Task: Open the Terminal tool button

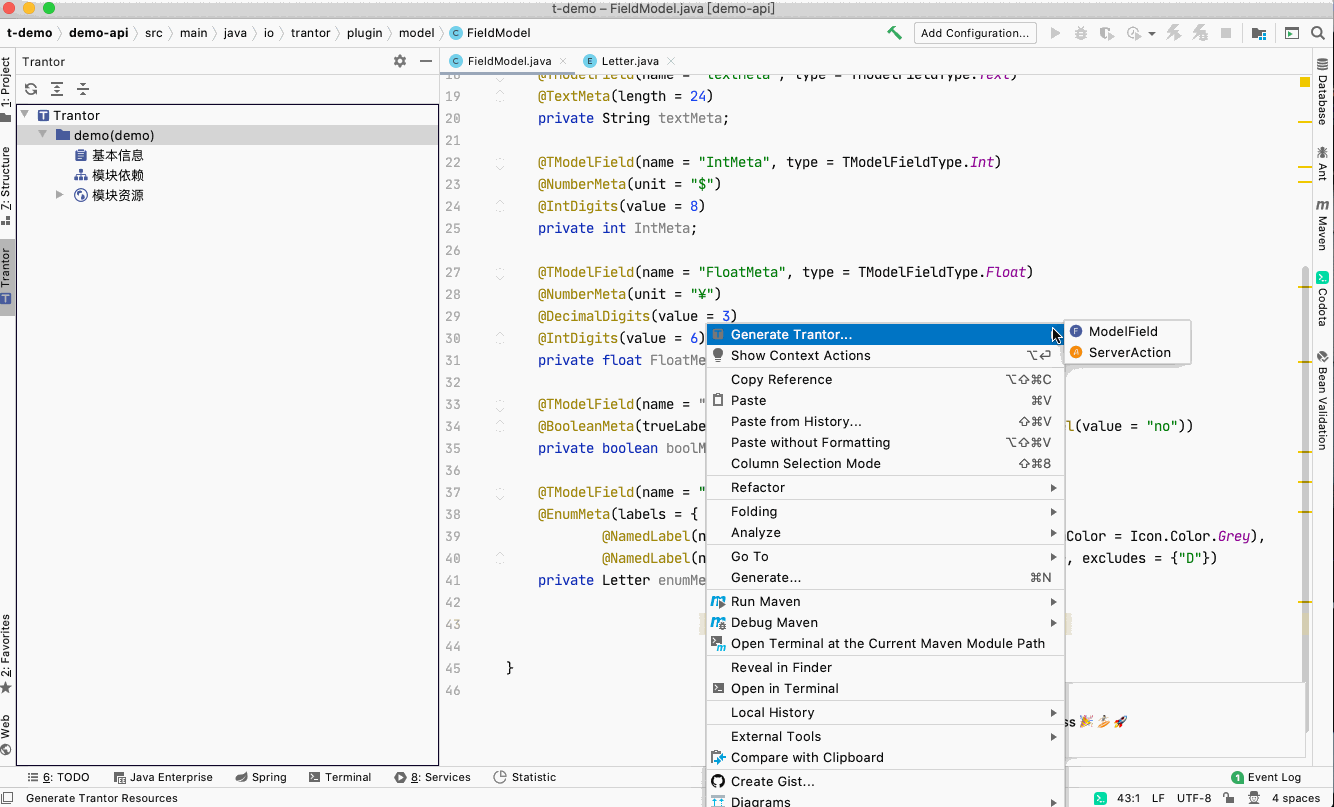Action: (x=340, y=777)
